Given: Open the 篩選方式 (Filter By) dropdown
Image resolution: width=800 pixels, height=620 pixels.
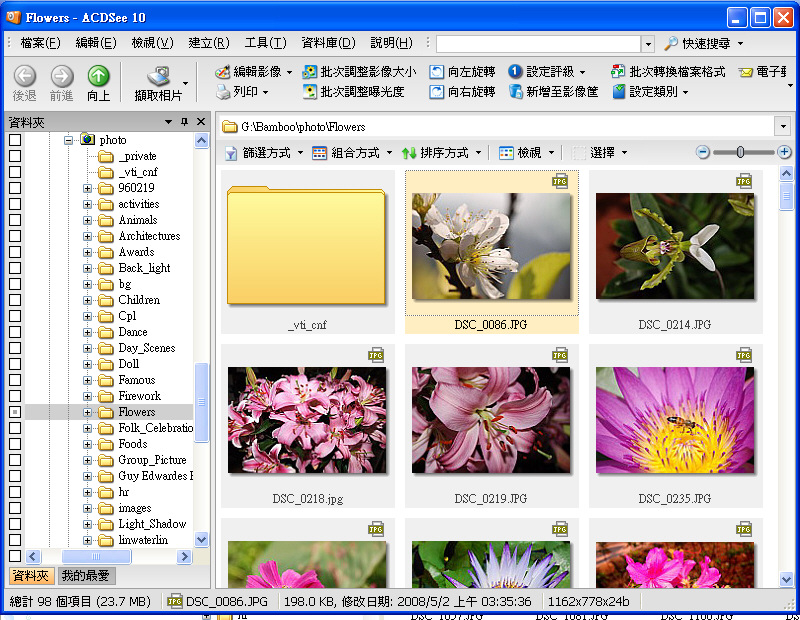Looking at the screenshot, I should pos(257,153).
